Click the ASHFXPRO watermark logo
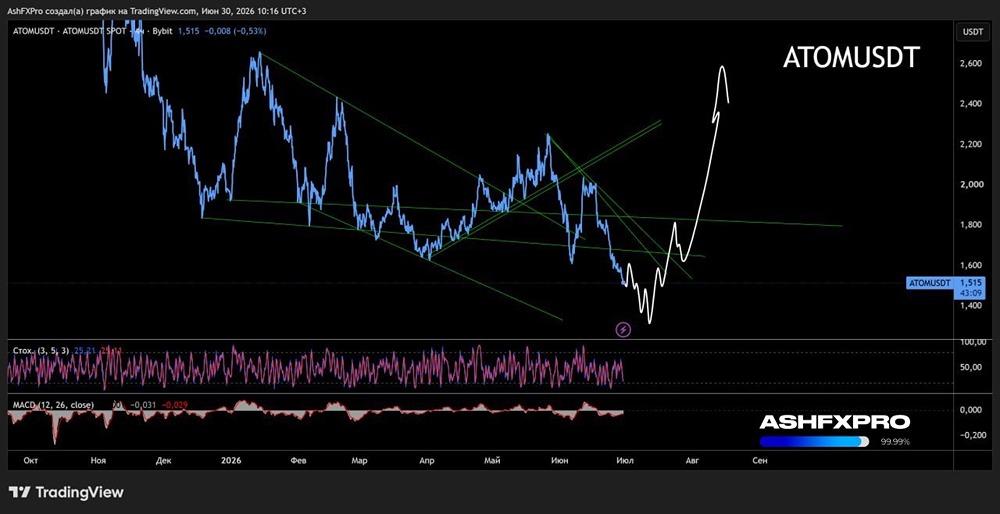The width and height of the screenshot is (1000, 514). coord(834,422)
